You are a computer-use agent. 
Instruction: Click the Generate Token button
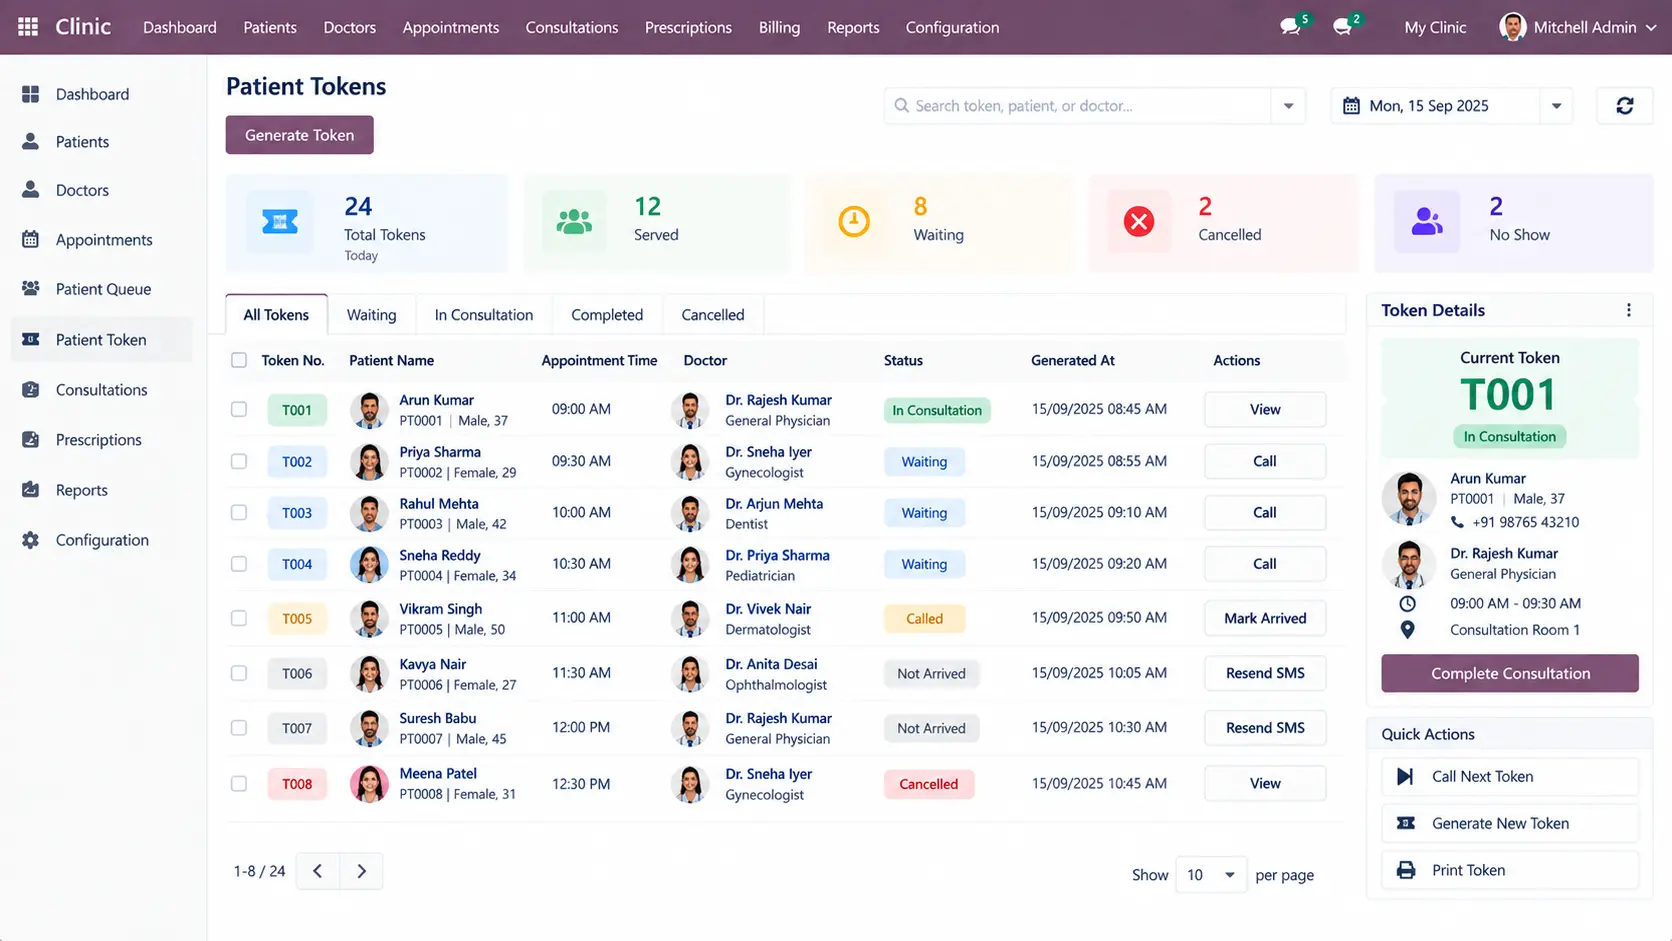[299, 135]
